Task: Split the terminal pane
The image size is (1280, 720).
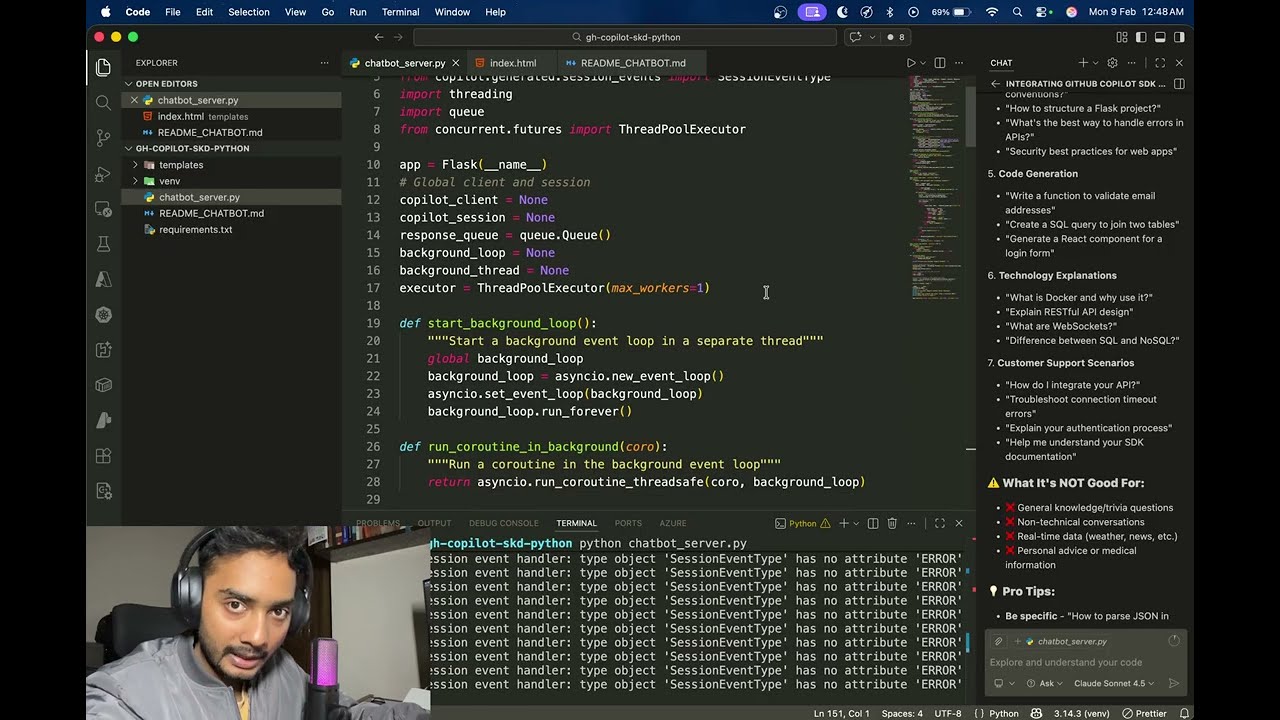Action: coord(873,523)
